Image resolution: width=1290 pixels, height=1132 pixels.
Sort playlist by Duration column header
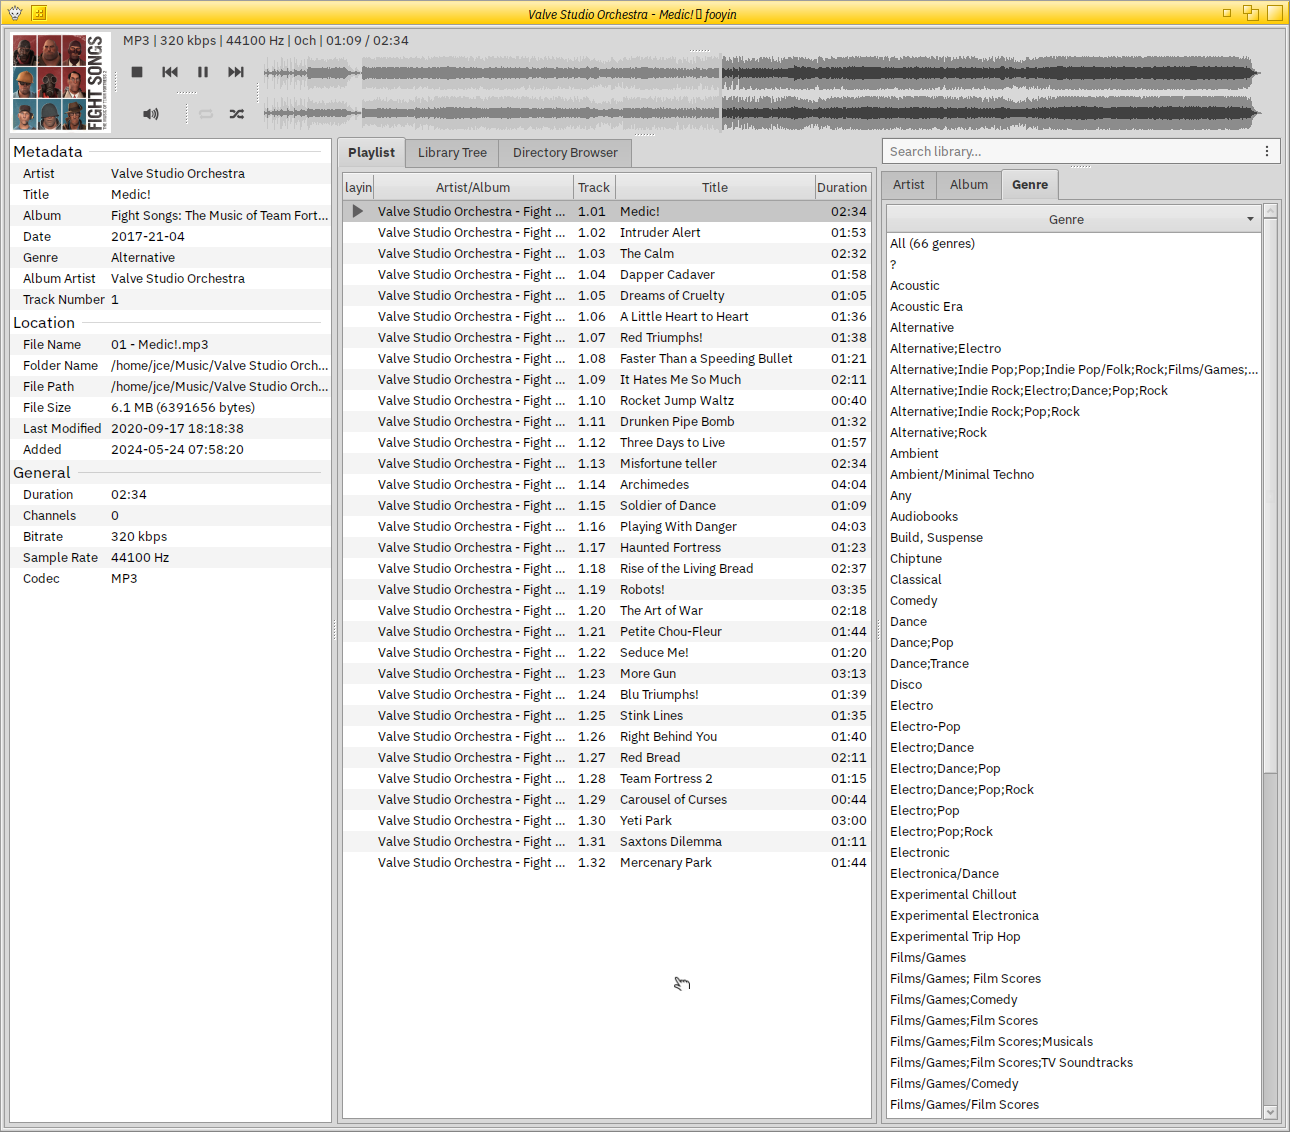(842, 187)
